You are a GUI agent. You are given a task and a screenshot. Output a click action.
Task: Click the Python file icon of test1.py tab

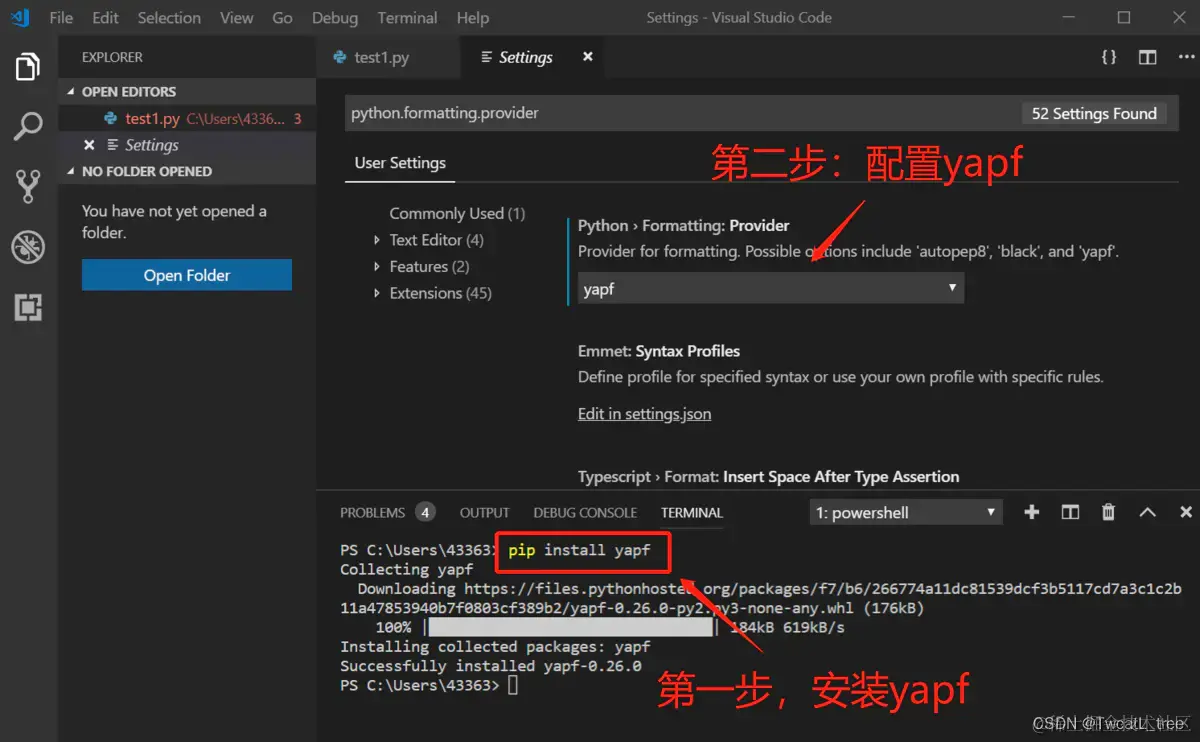(340, 57)
